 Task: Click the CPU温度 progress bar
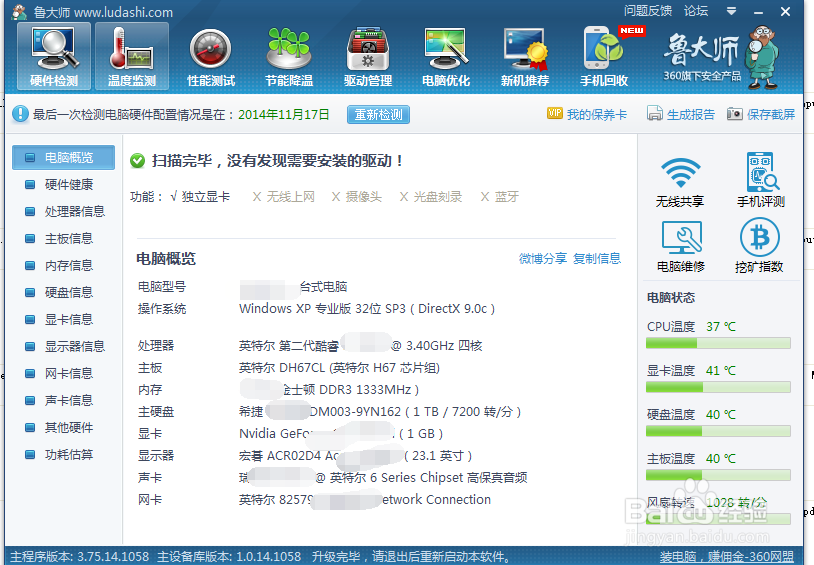click(718, 343)
